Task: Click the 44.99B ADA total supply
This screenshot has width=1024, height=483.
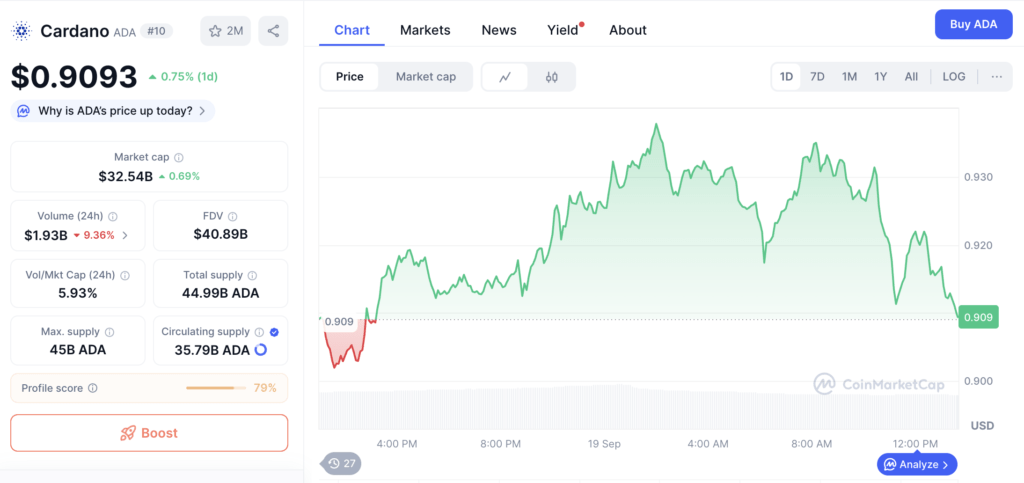Action: [x=220, y=293]
